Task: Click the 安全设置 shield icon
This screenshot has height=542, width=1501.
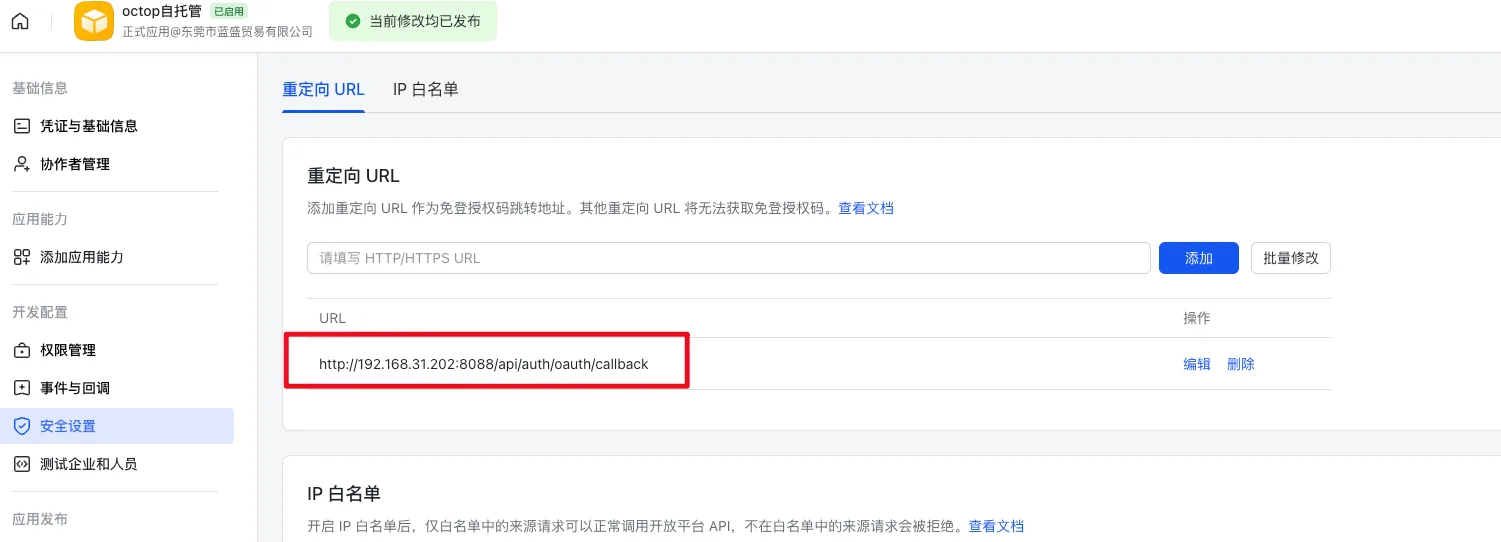Action: [x=22, y=426]
